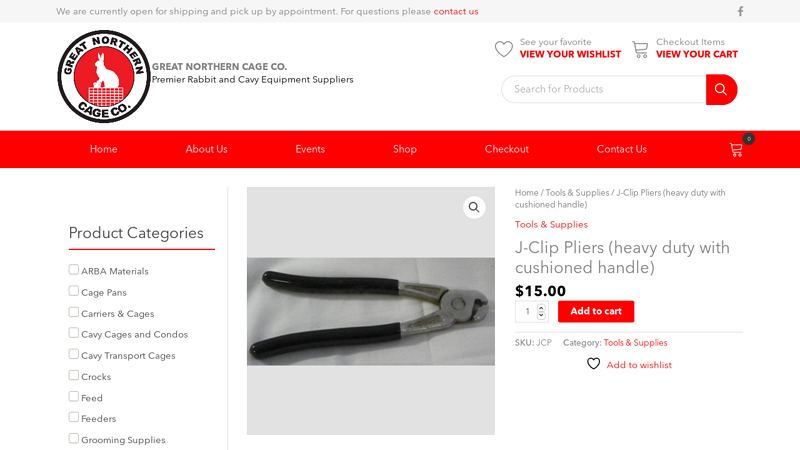Open the cart icon in red navigation bar
The width and height of the screenshot is (800, 450).
click(x=736, y=149)
